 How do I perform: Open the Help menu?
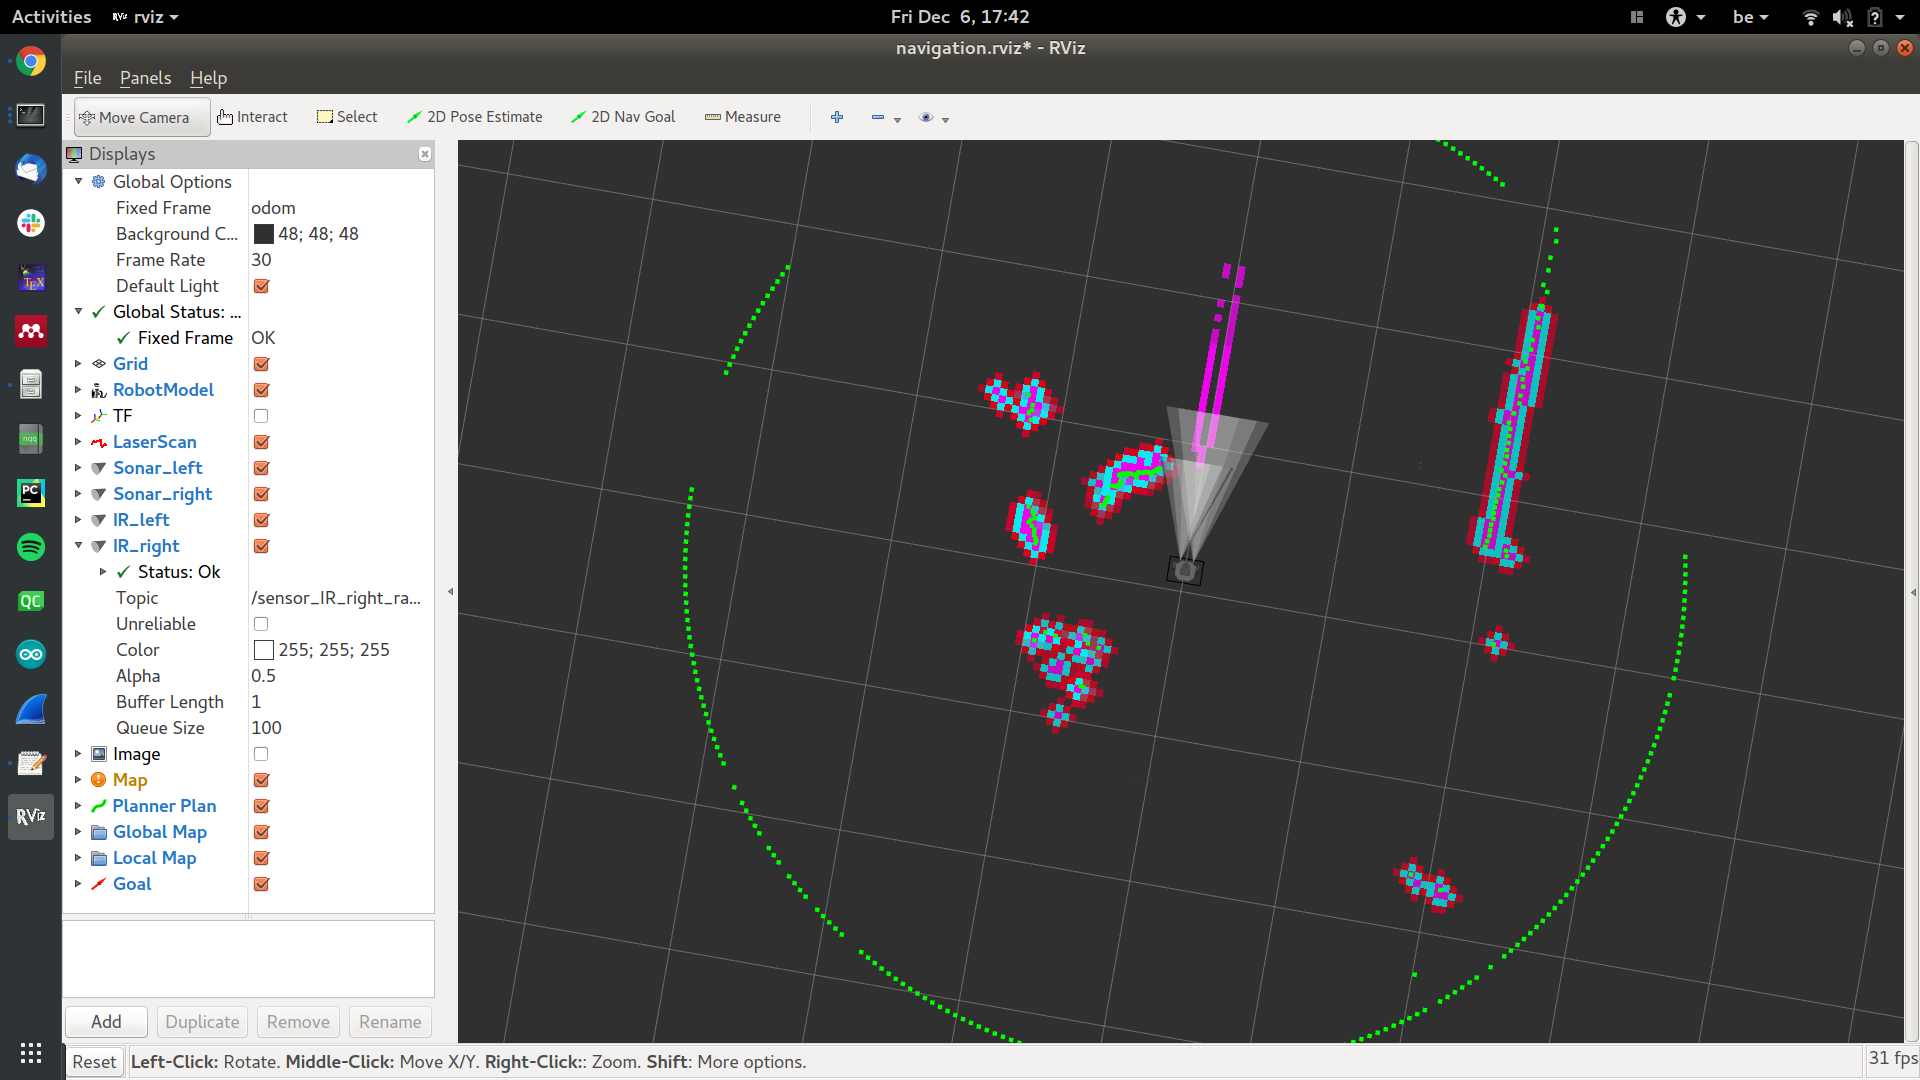pyautogui.click(x=208, y=78)
